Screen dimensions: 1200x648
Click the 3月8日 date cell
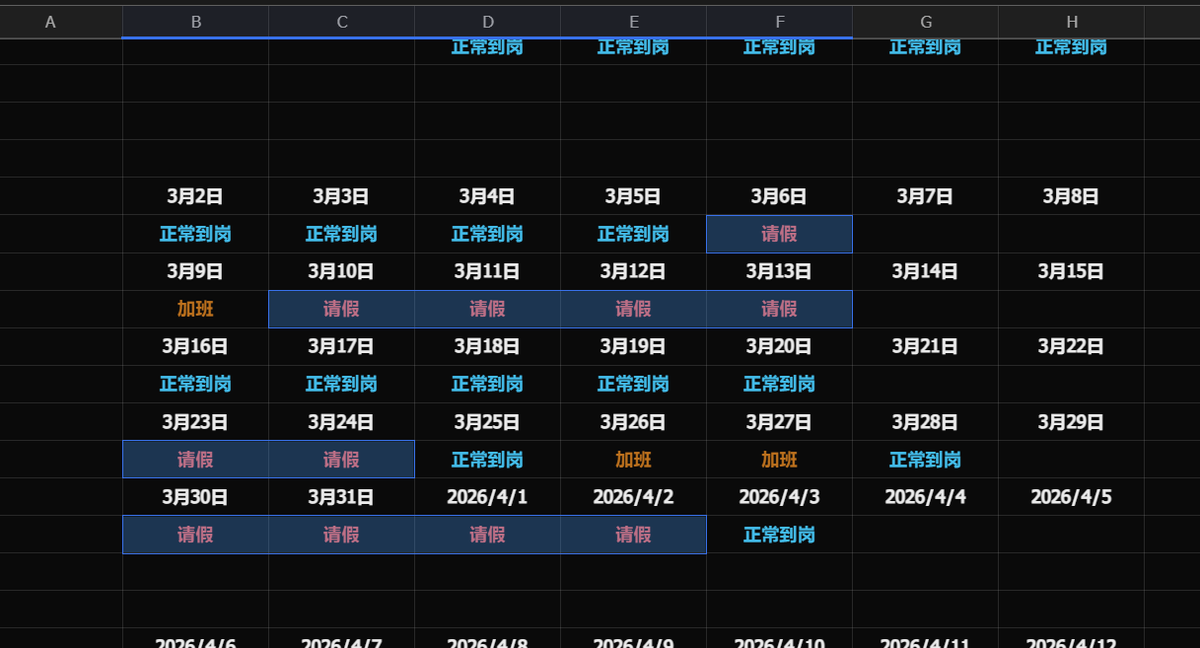(x=1072, y=196)
